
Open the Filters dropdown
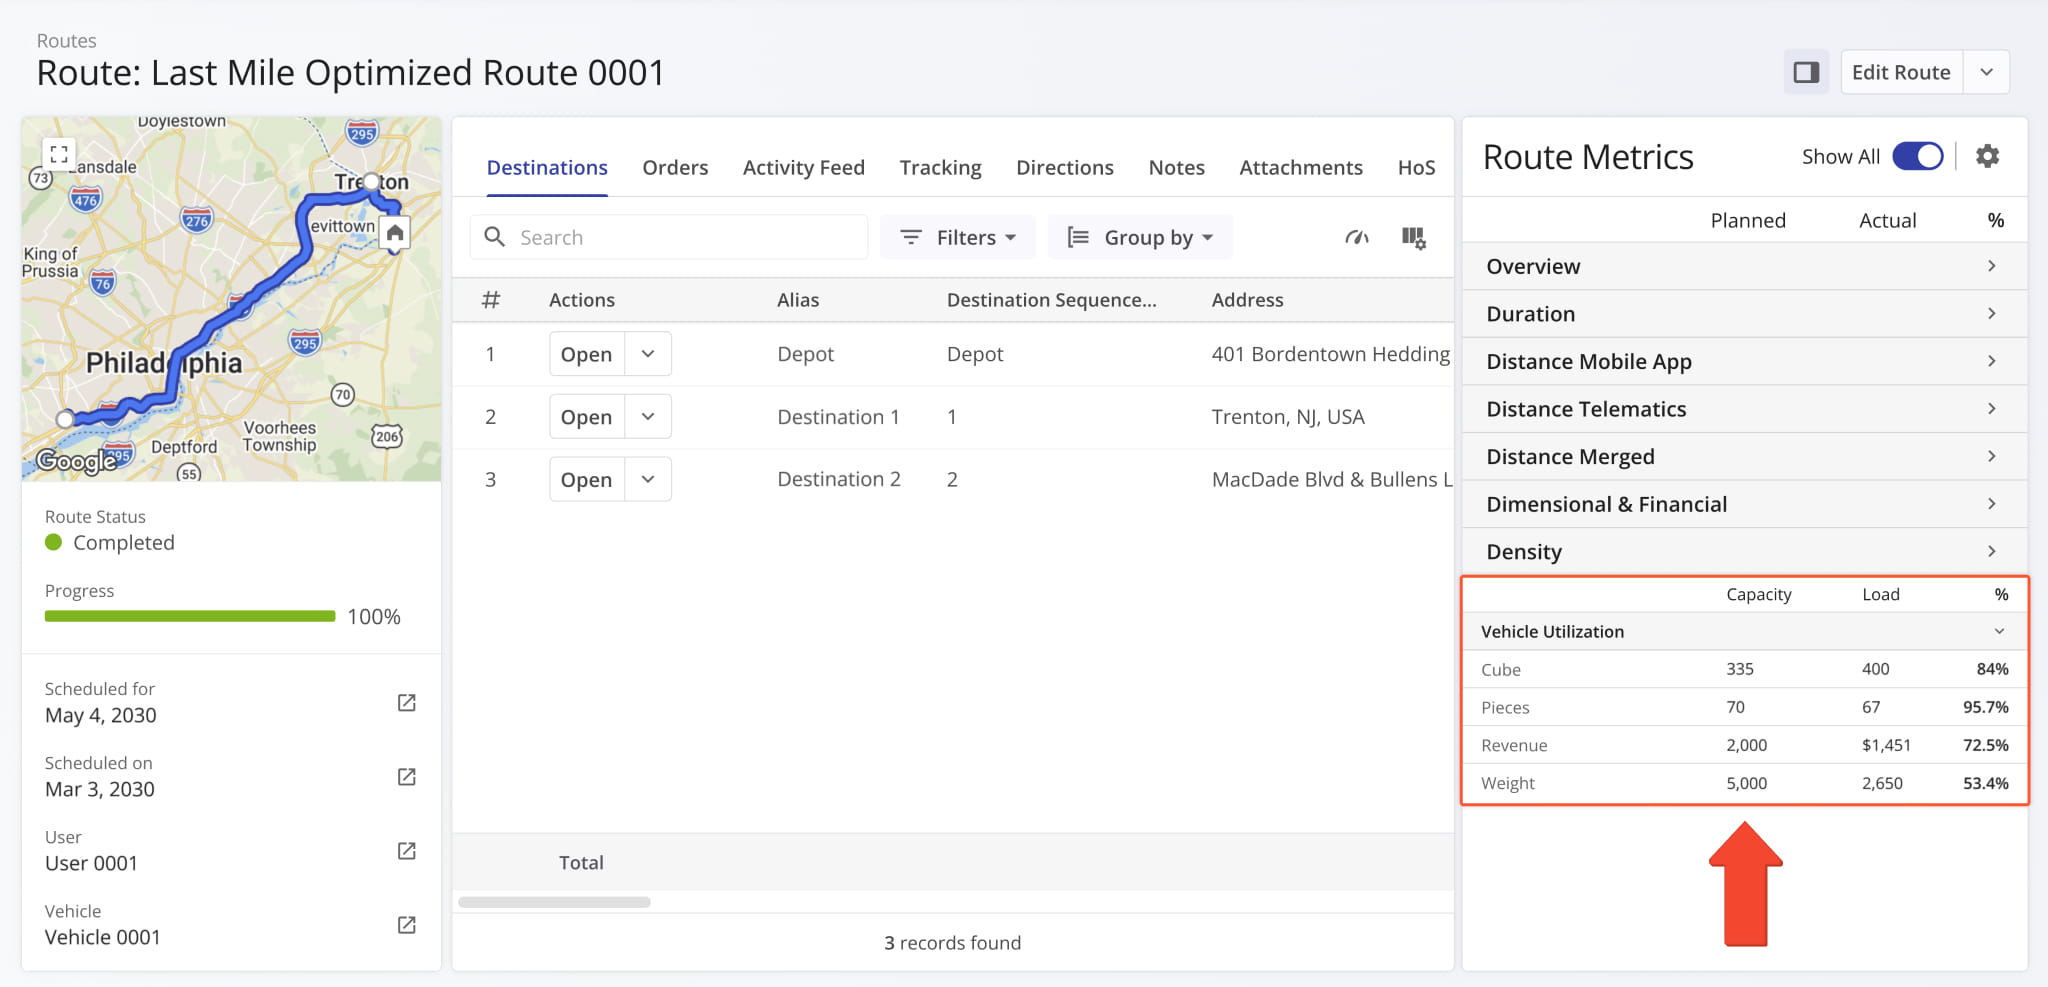point(957,237)
